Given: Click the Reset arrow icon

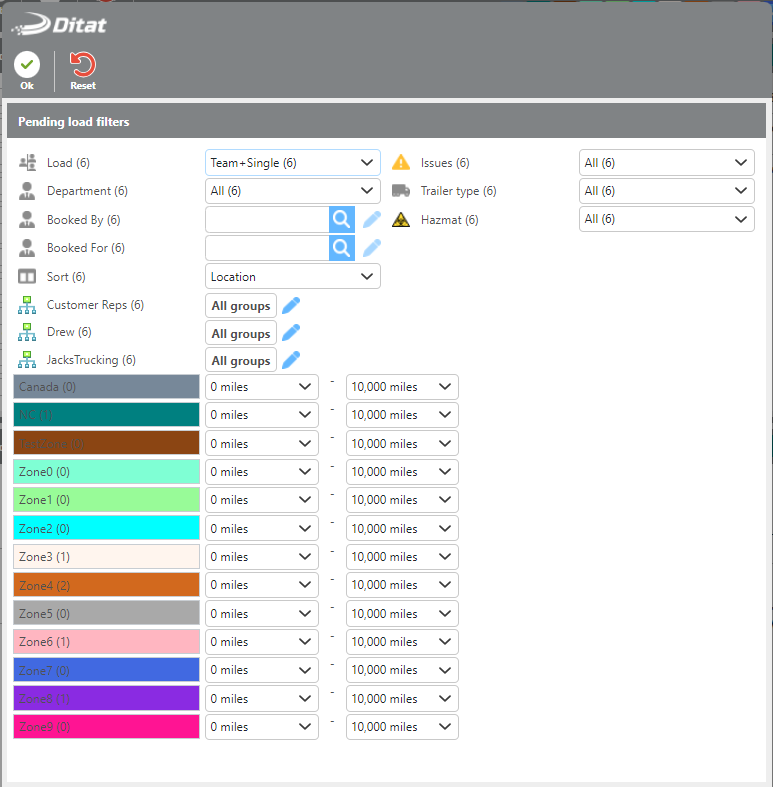Looking at the screenshot, I should coord(83,66).
